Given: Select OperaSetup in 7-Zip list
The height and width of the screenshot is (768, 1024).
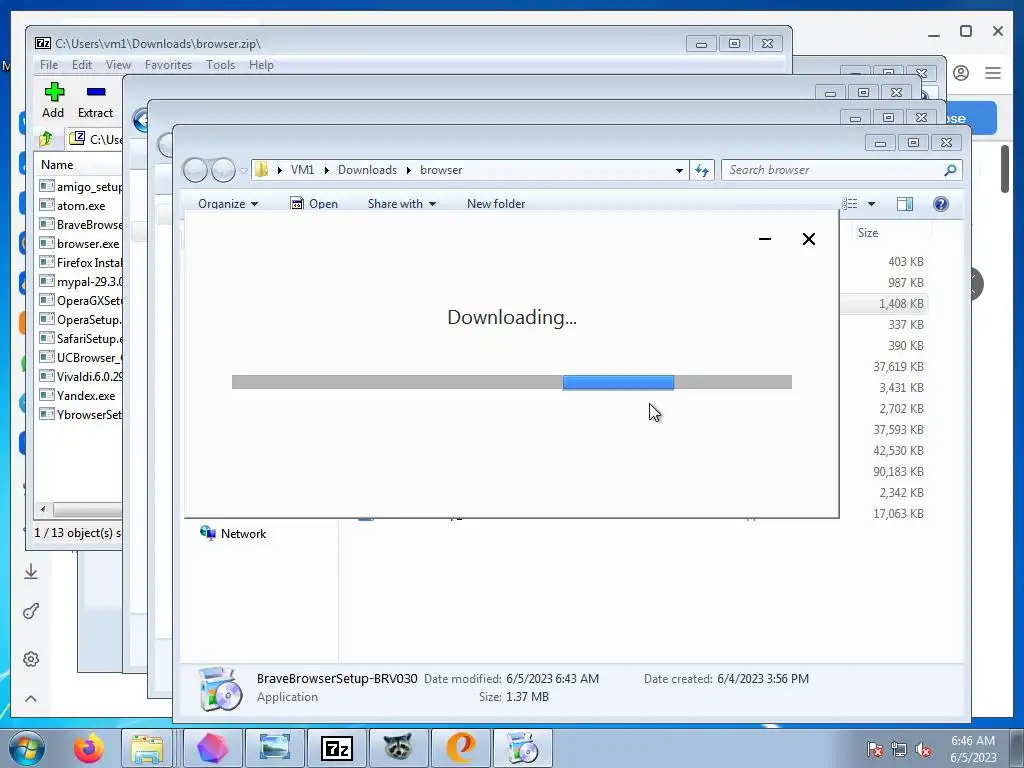Looking at the screenshot, I should point(81,319).
